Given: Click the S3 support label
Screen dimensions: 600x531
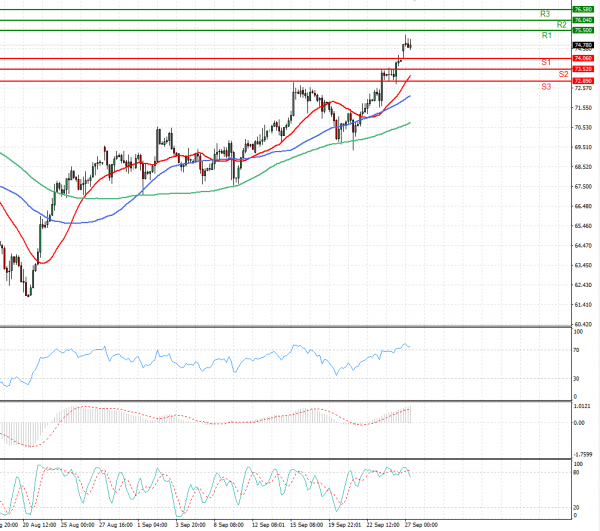Looking at the screenshot, I should pyautogui.click(x=546, y=87).
